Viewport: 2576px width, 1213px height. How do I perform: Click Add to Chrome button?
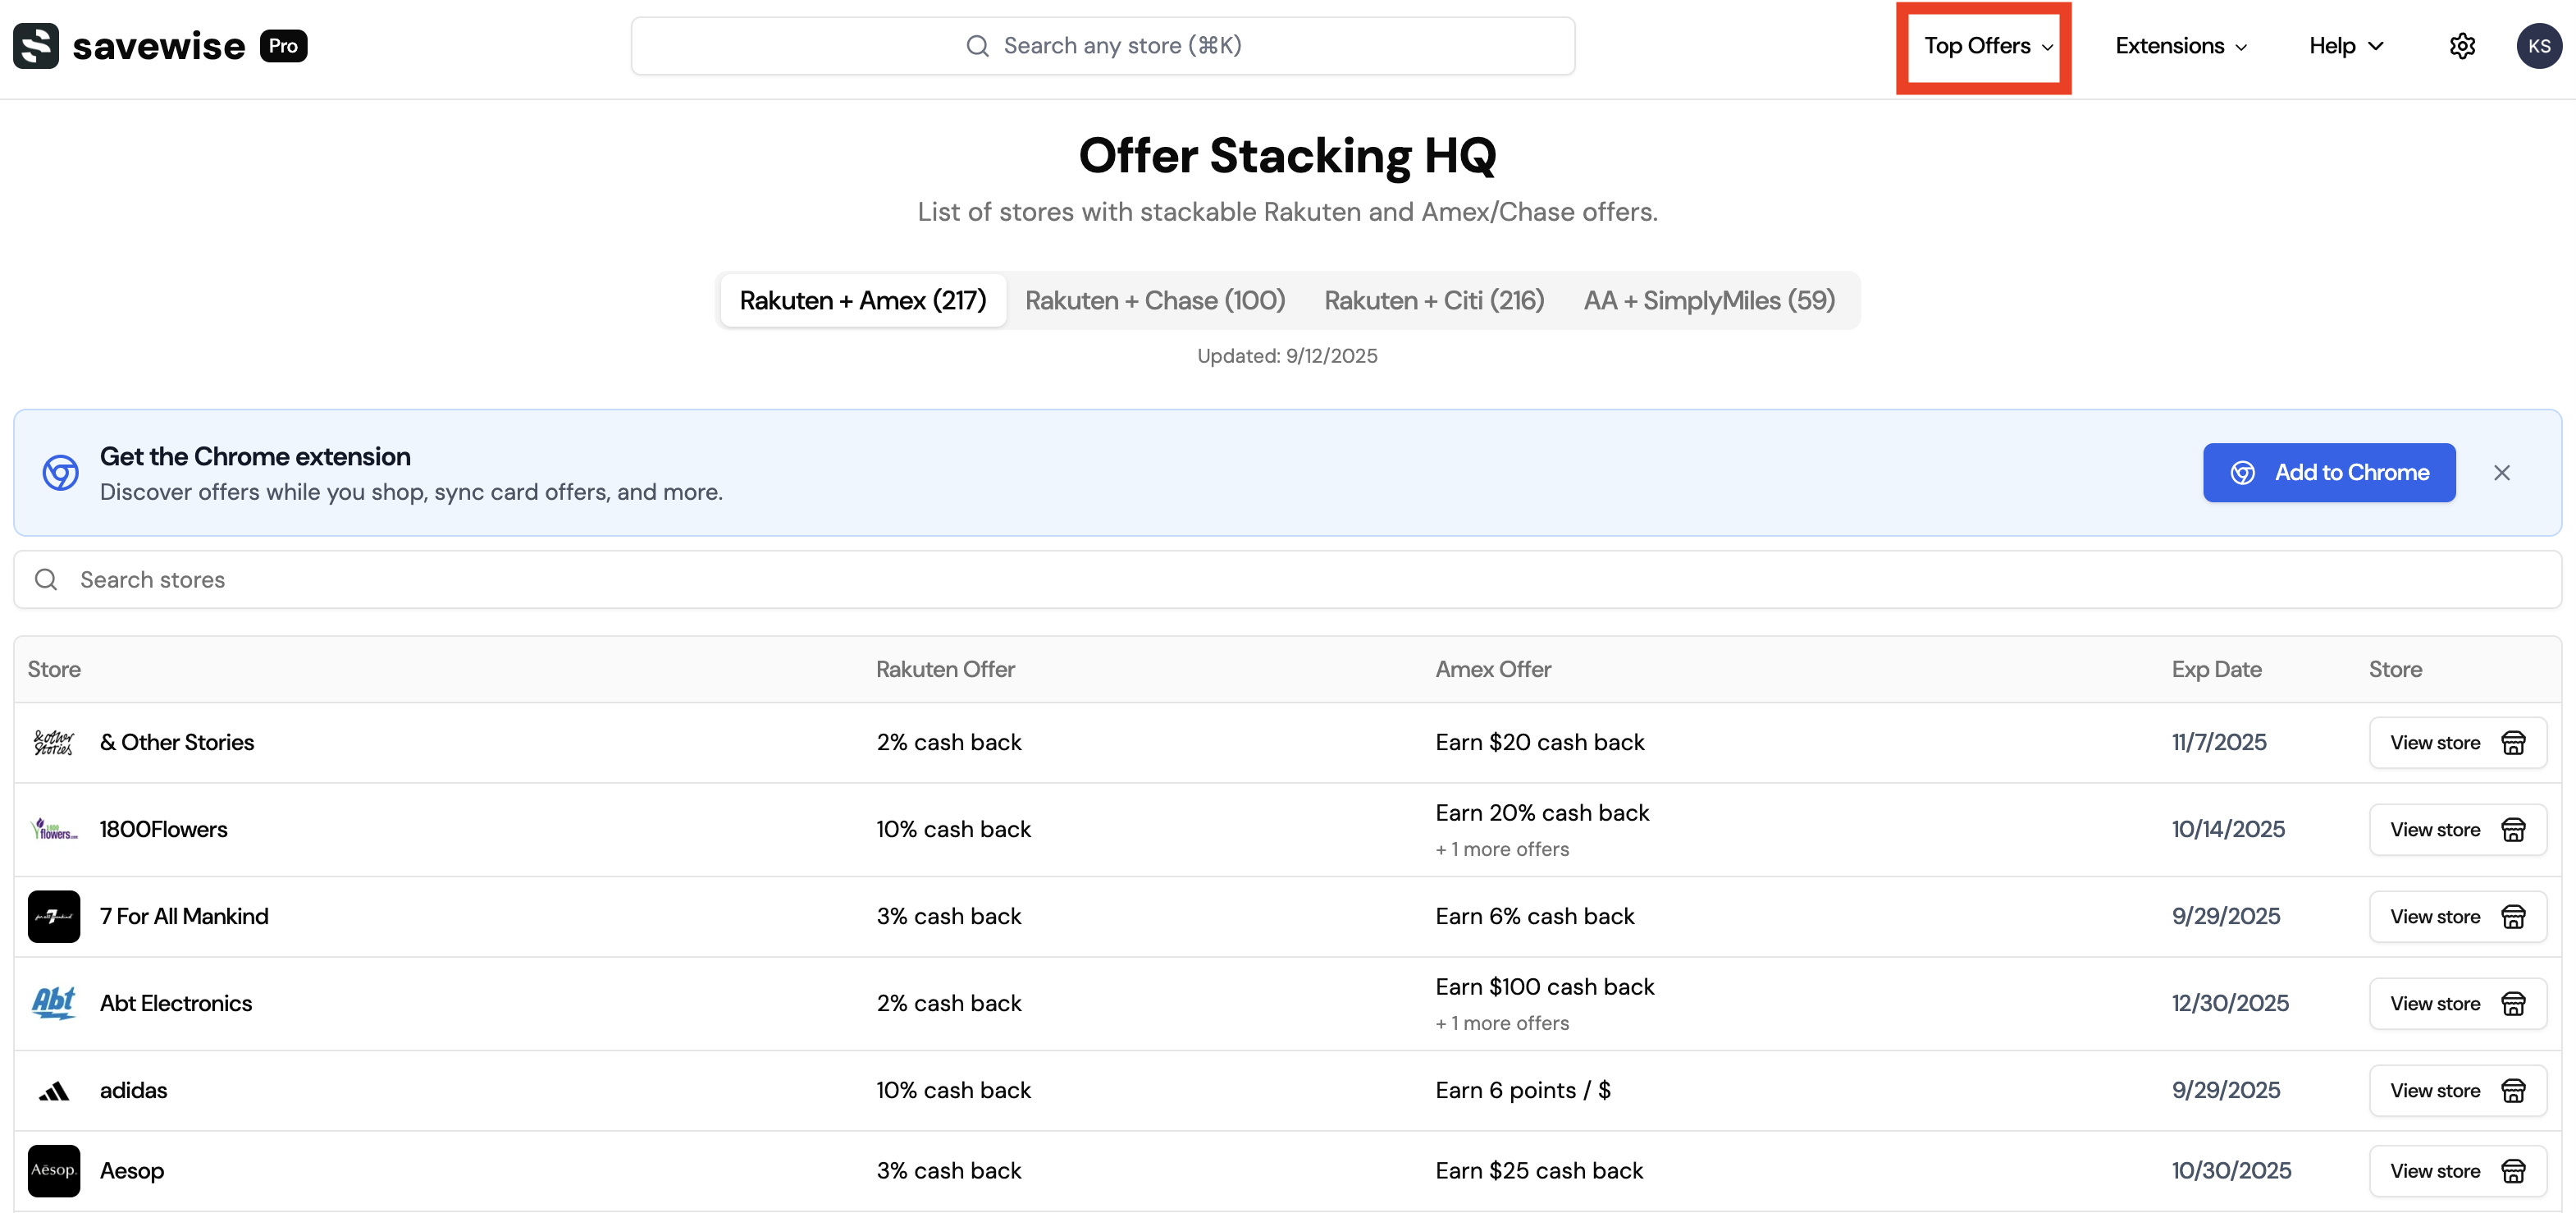pos(2329,472)
